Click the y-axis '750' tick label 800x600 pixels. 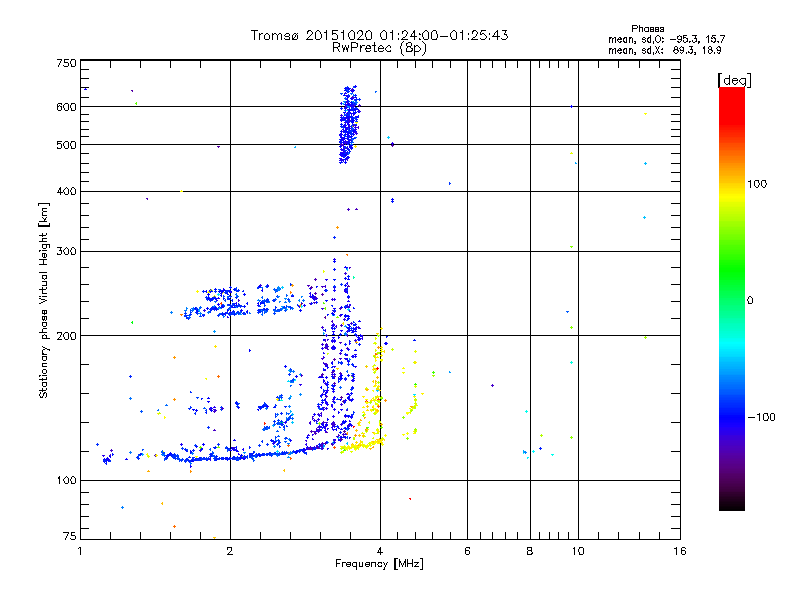(x=66, y=63)
